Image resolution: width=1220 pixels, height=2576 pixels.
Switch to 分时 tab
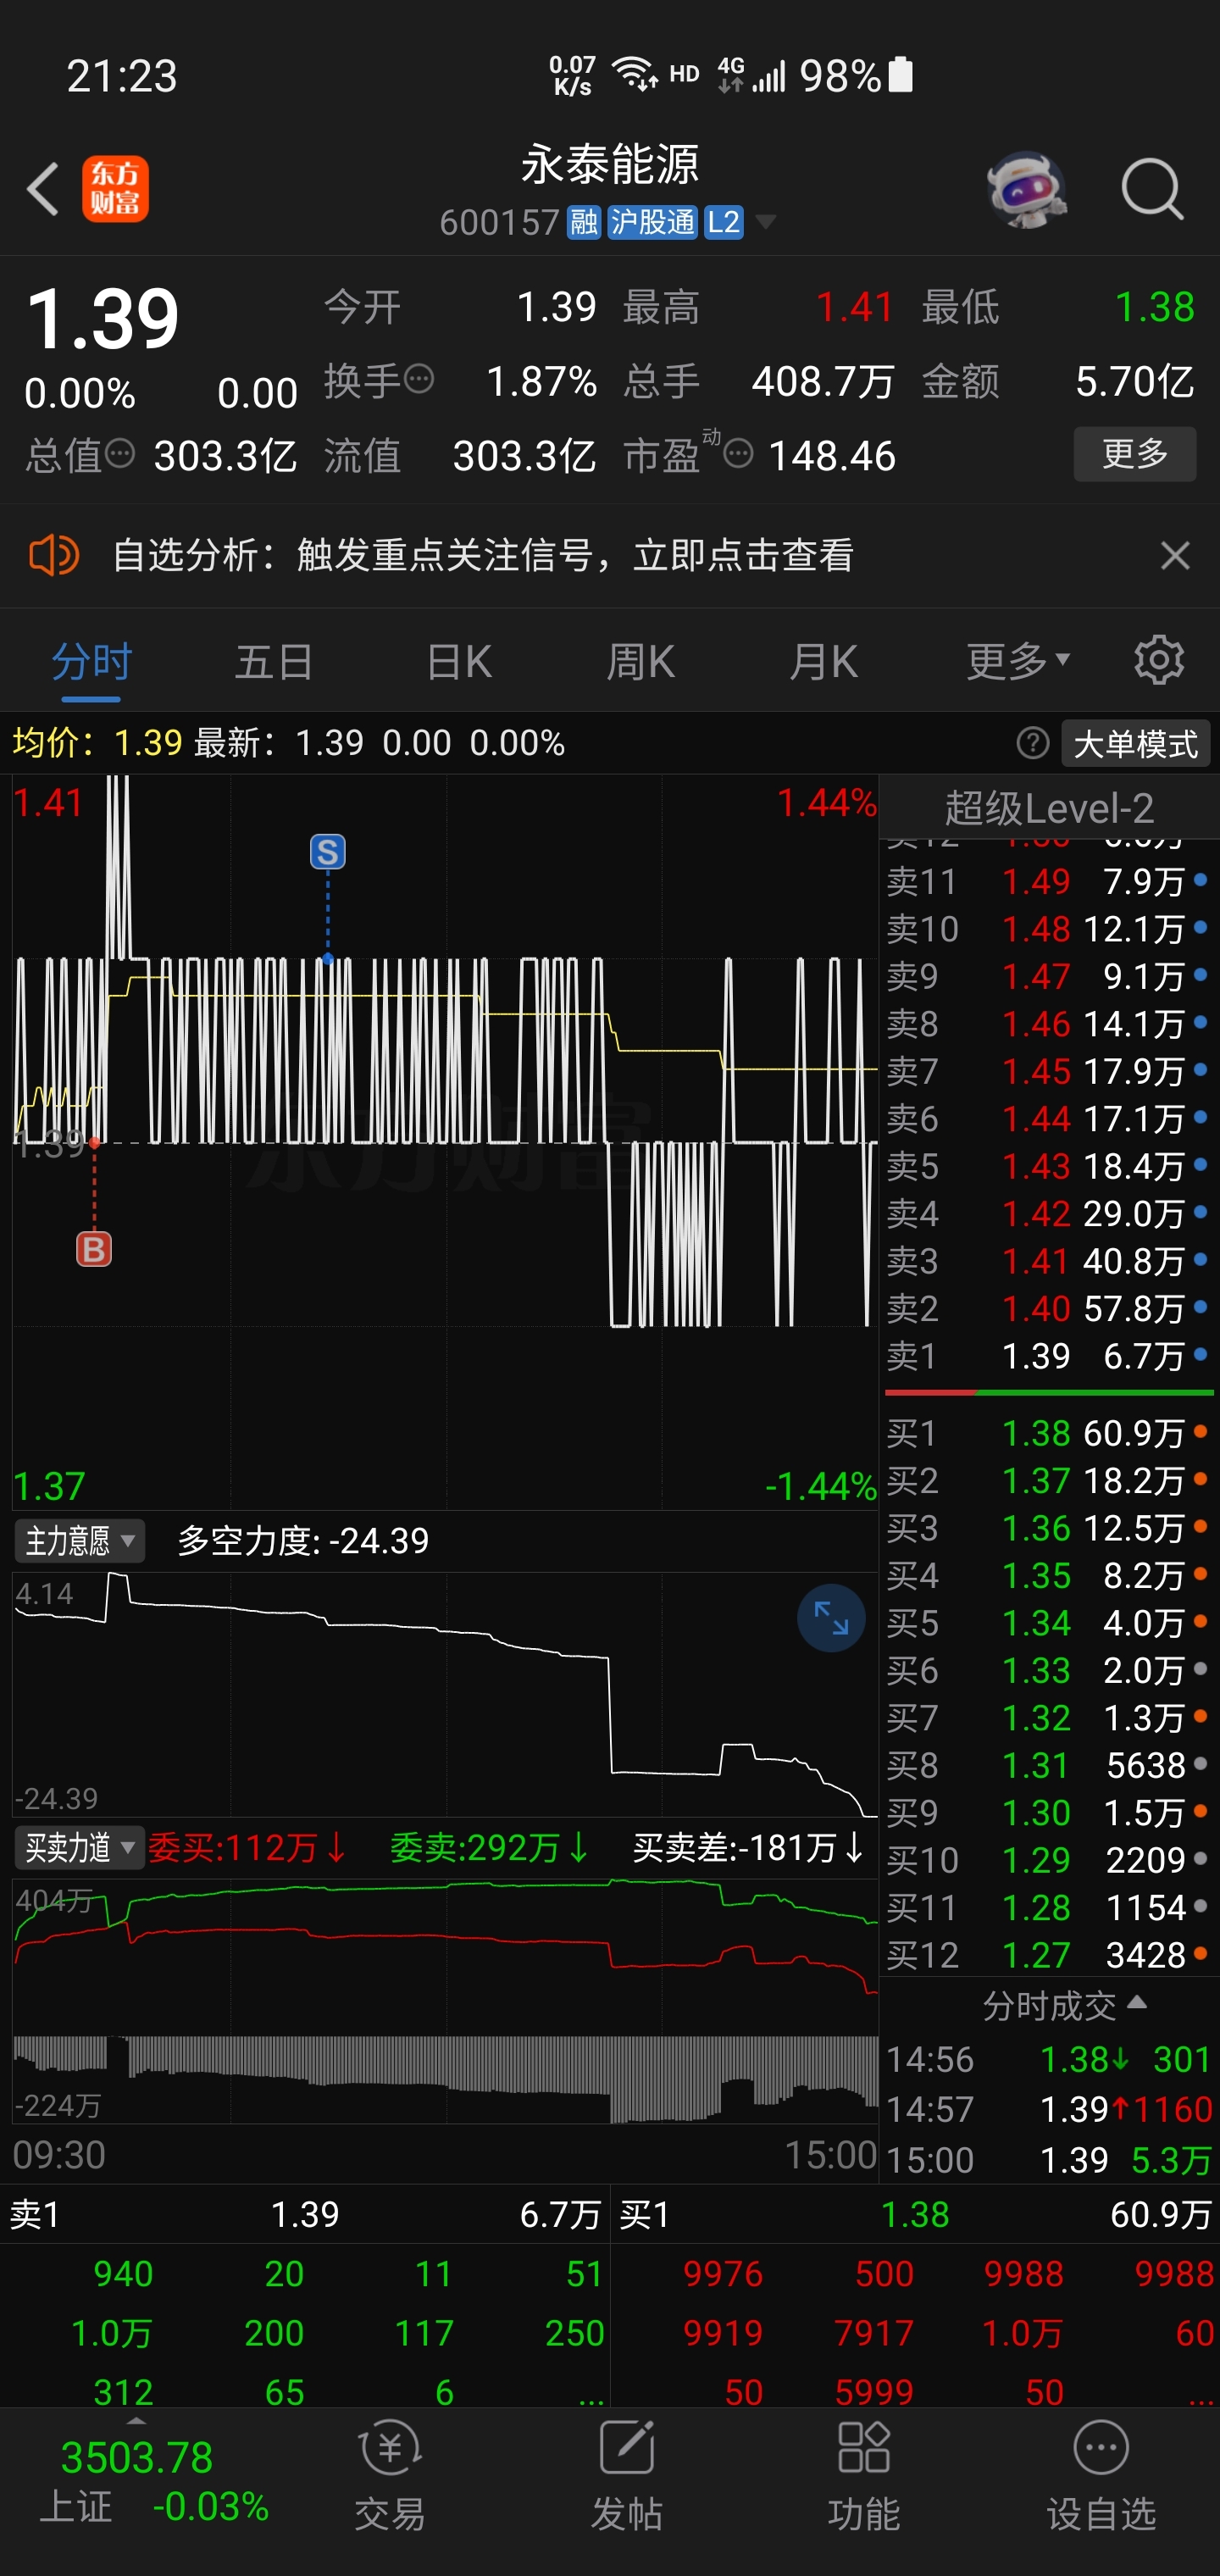pyautogui.click(x=91, y=662)
